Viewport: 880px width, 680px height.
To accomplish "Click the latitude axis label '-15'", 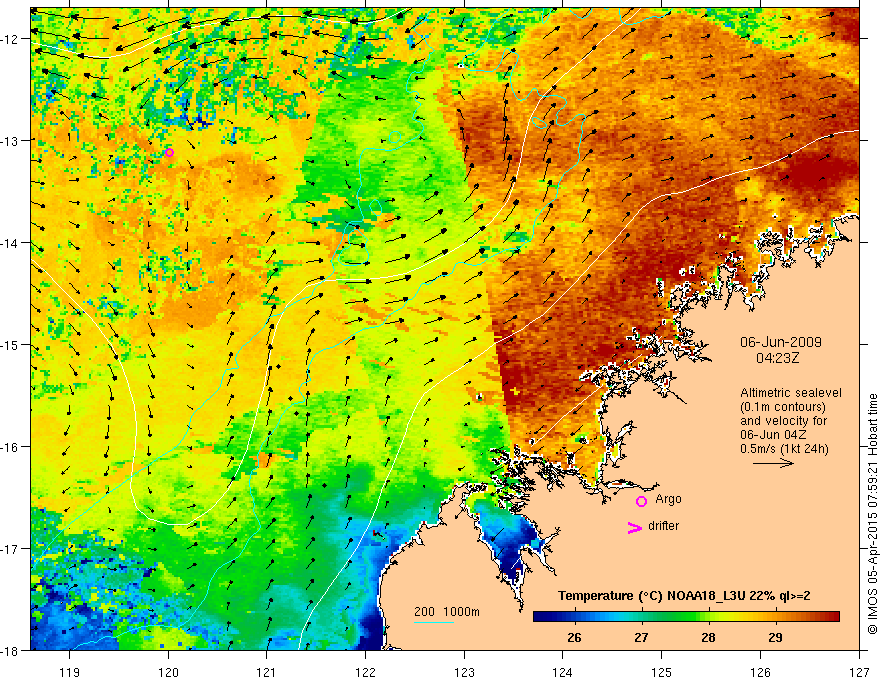I will pyautogui.click(x=10, y=344).
